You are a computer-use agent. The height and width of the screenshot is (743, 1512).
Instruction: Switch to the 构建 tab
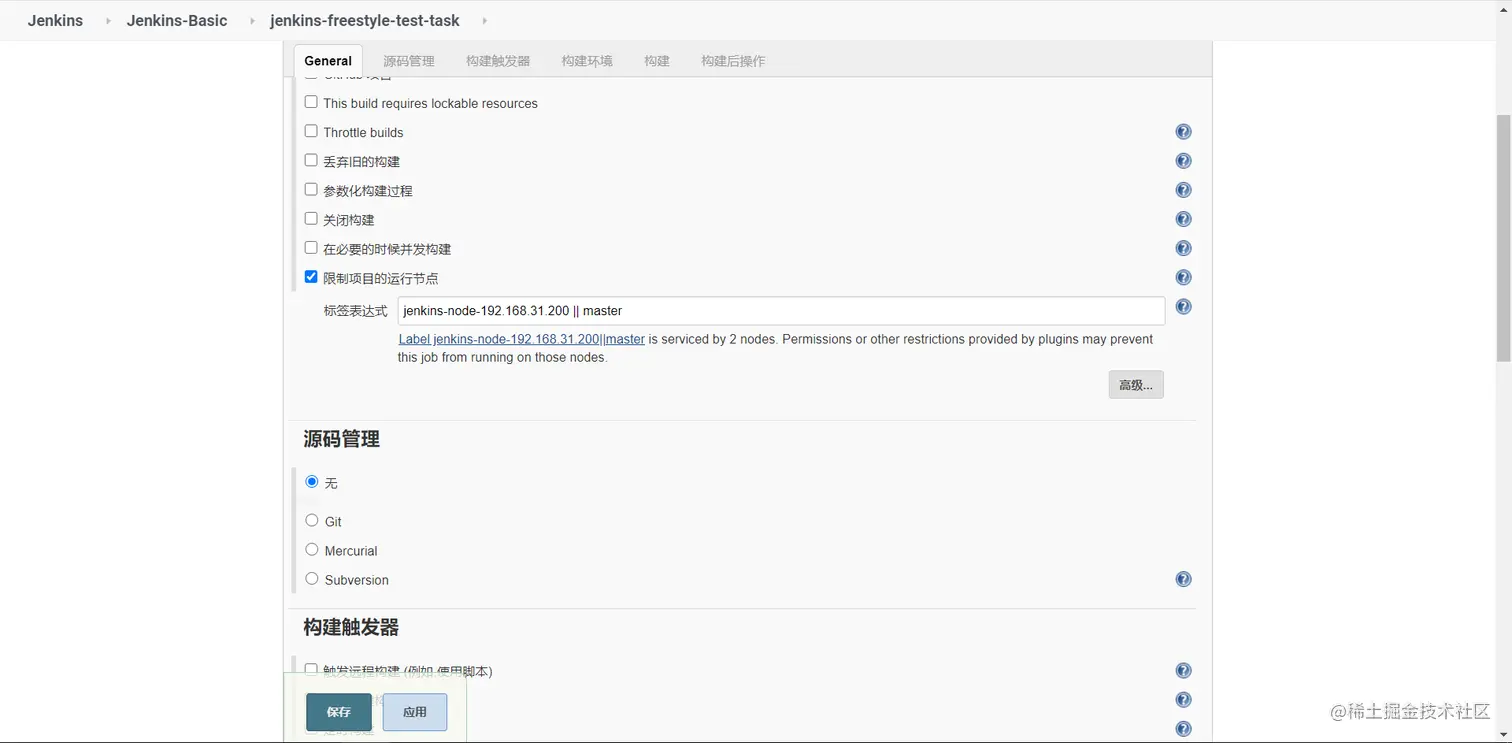(x=657, y=61)
